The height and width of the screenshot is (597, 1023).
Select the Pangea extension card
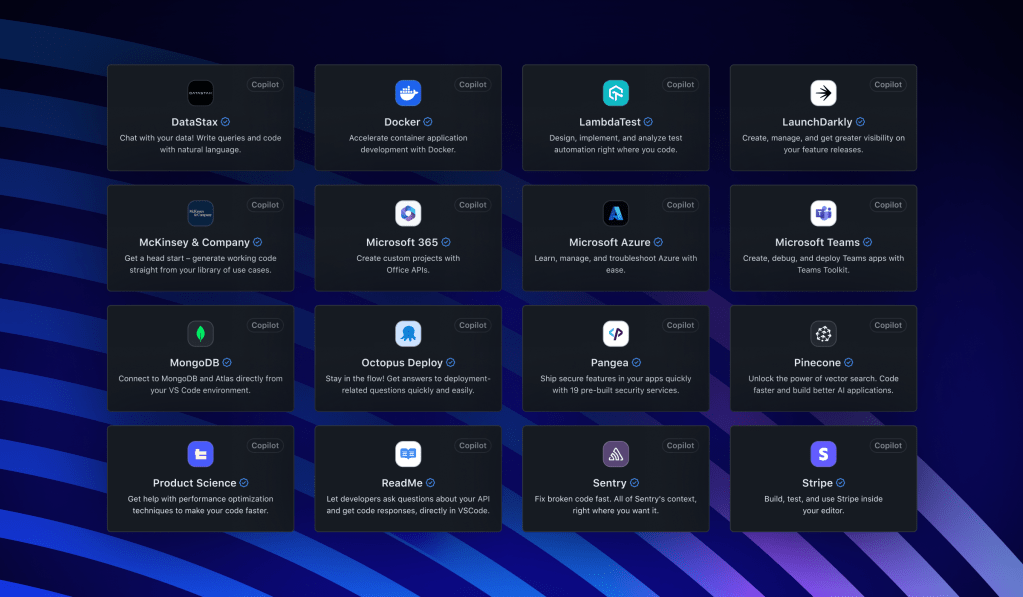pyautogui.click(x=615, y=358)
